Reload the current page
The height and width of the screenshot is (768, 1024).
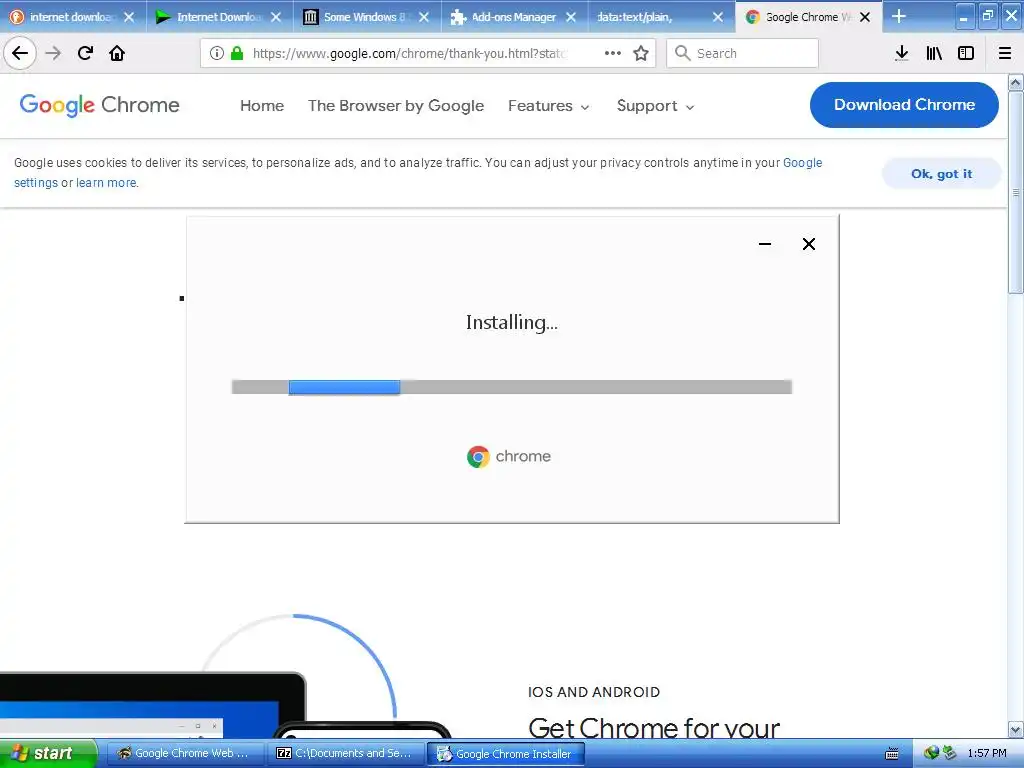point(85,53)
